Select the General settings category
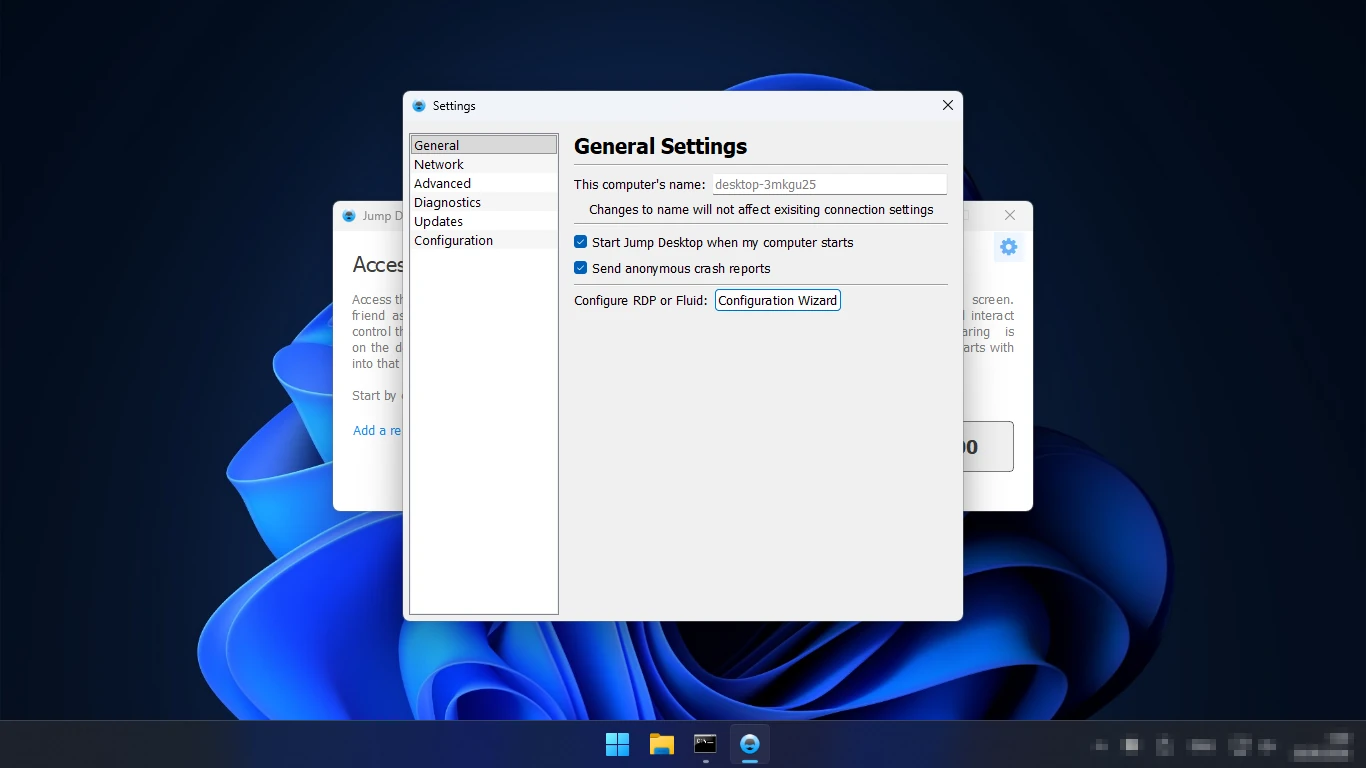This screenshot has height=768, width=1366. (484, 145)
